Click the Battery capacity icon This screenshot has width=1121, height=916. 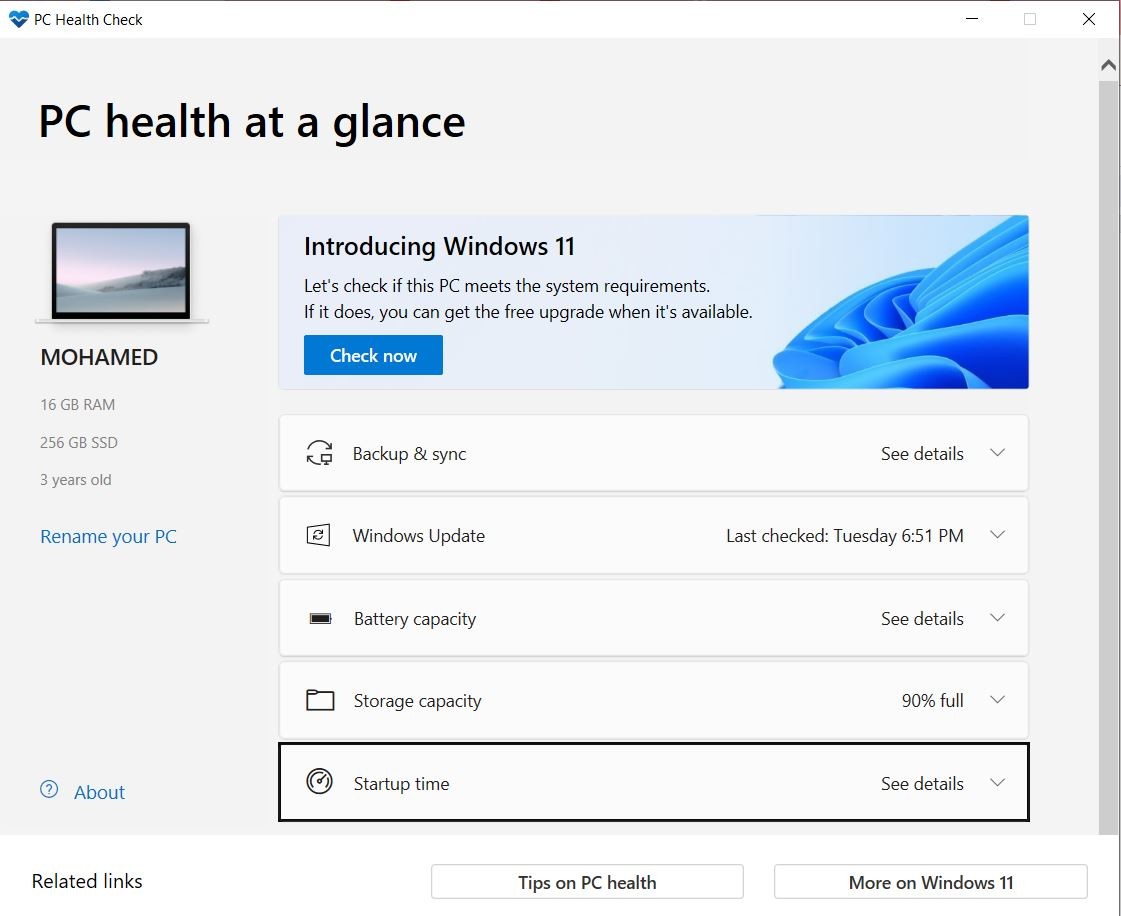[x=320, y=619]
